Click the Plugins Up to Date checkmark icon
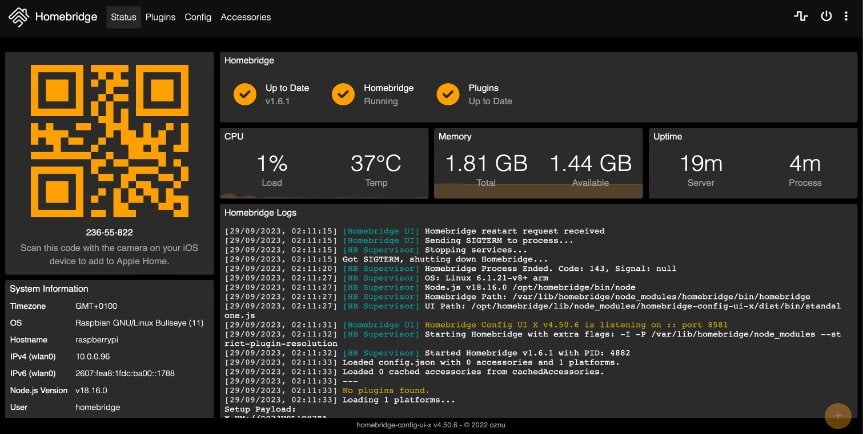 [448, 94]
